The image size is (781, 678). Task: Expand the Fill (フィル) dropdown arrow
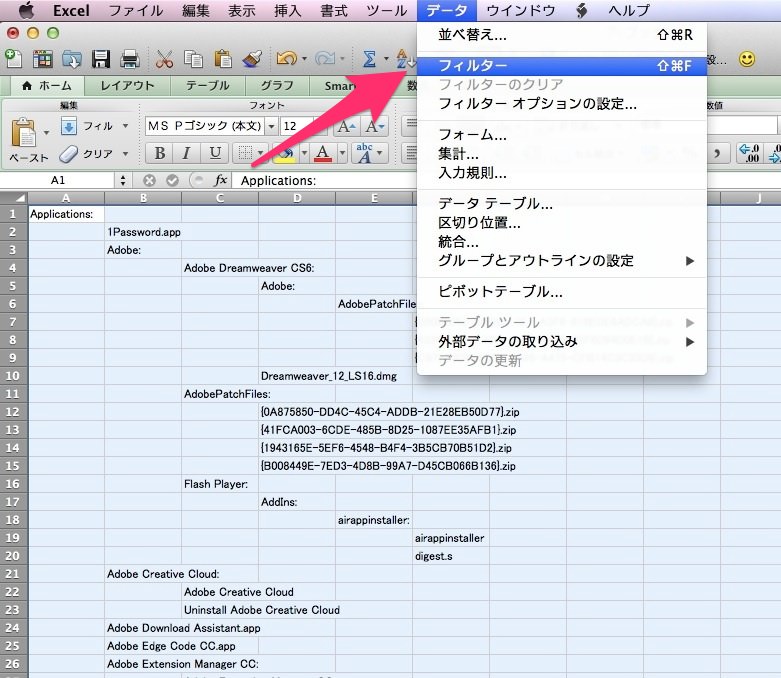(126, 126)
